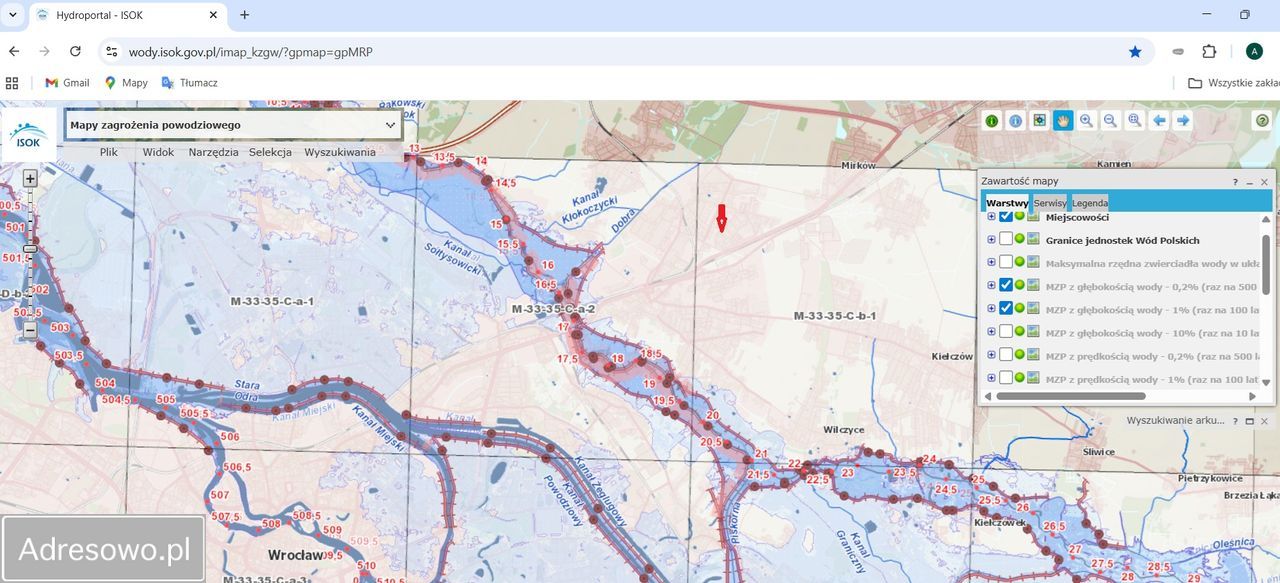Viewport: 1280px width, 583px height.
Task: Click the map zoom slider plus button
Action: 30,178
